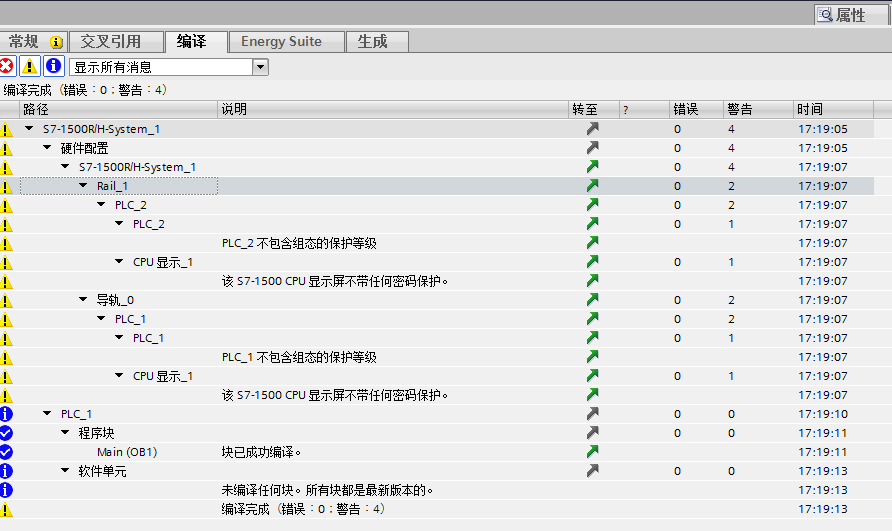Click gray go-to arrow for 软件单元
This screenshot has height=531, width=892.
click(593, 471)
